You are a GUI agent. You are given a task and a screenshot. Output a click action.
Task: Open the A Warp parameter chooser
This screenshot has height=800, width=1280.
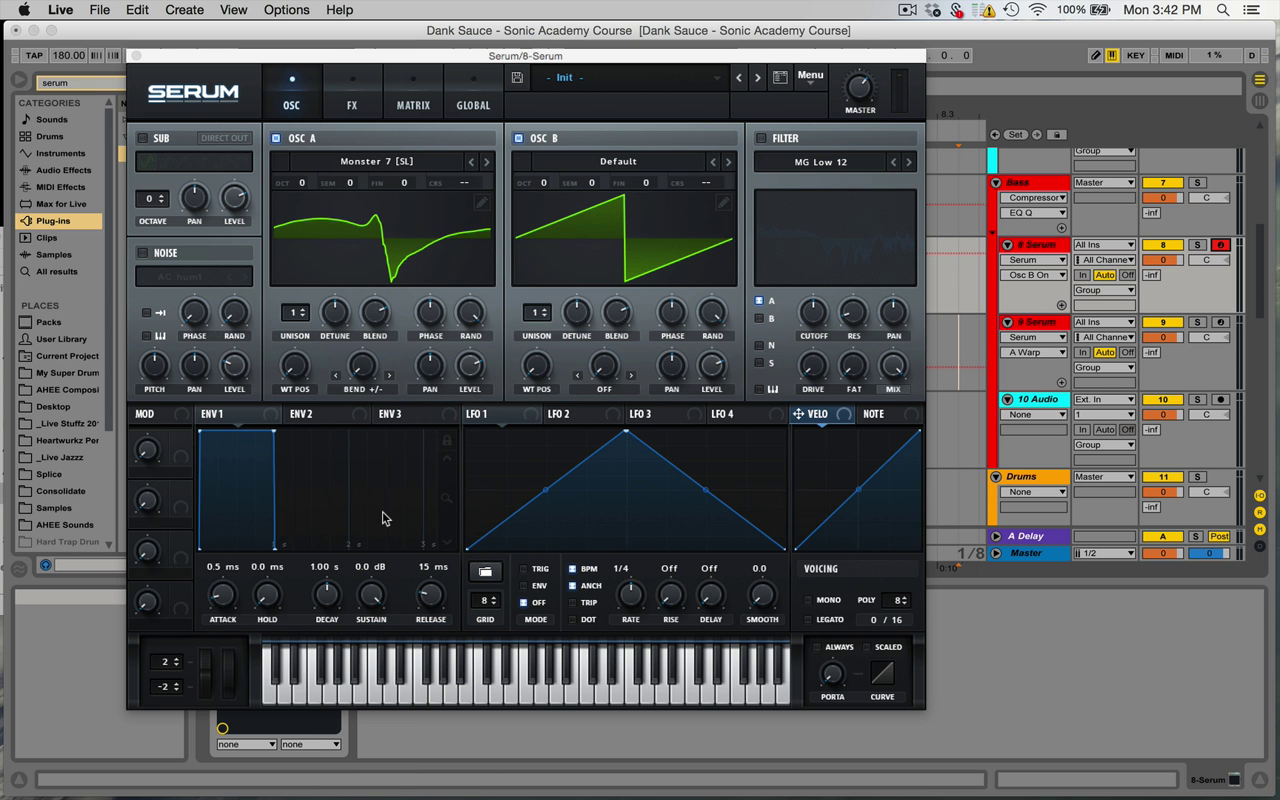tap(1034, 353)
